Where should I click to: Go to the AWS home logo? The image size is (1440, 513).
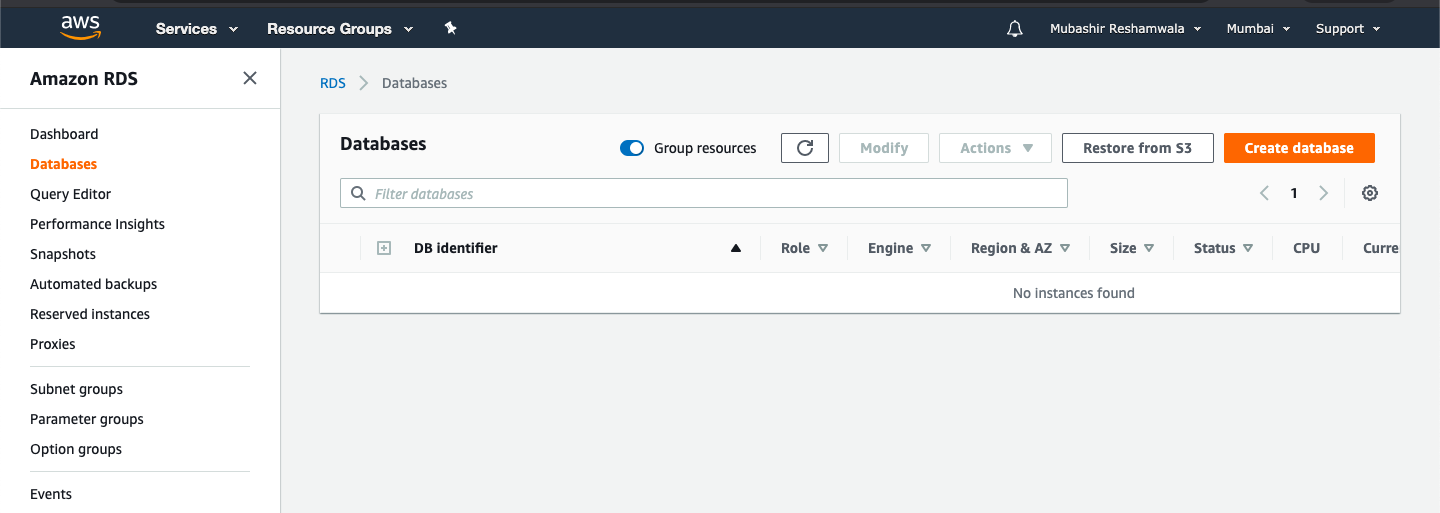(80, 27)
